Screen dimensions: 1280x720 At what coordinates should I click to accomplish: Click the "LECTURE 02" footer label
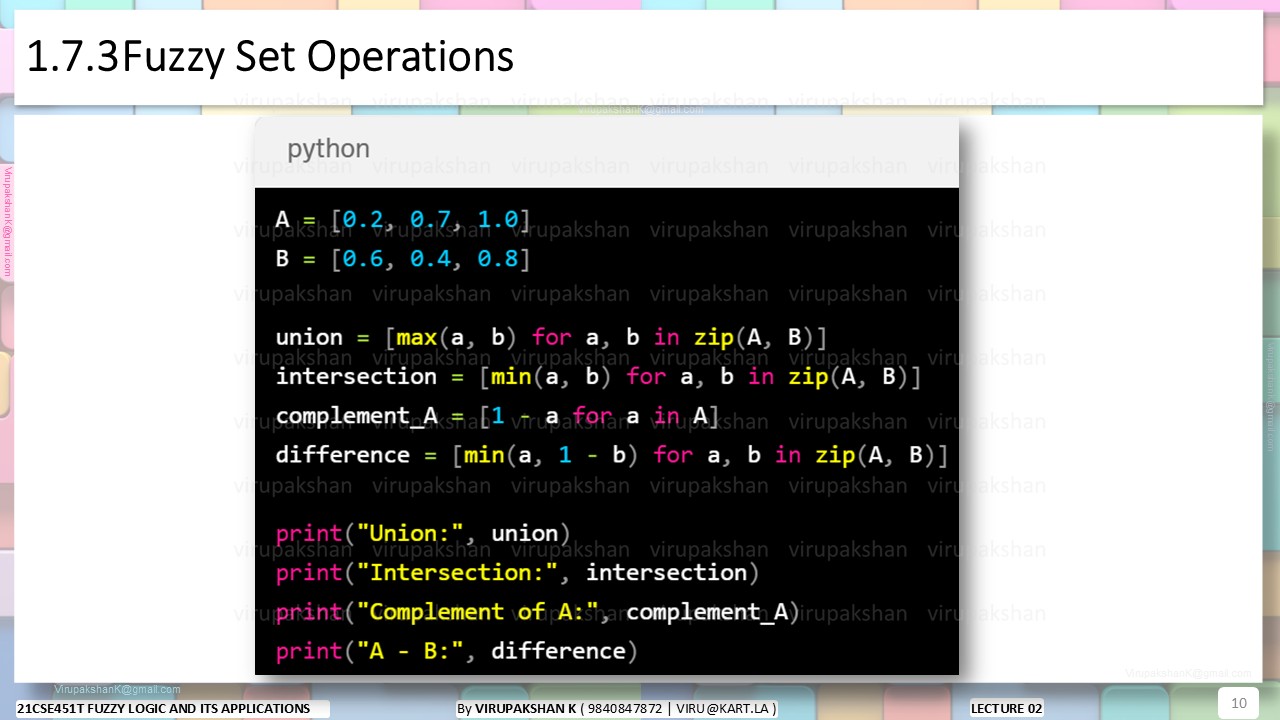(x=1007, y=708)
